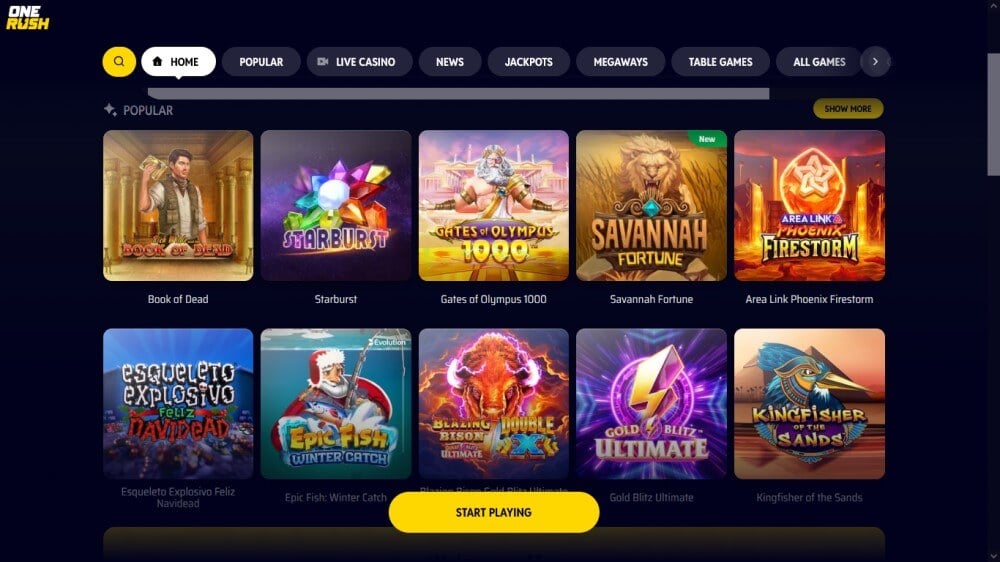1000x562 pixels.
Task: Launch the Starburst game tile
Action: tap(335, 205)
